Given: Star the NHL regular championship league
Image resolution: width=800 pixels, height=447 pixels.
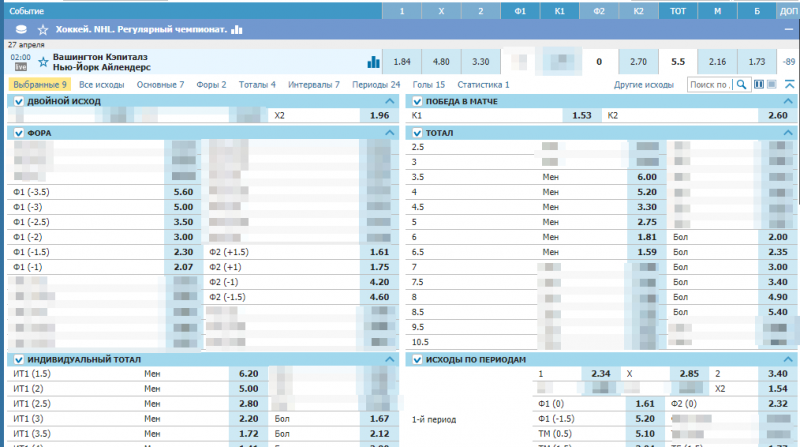Looking at the screenshot, I should coord(41,30).
